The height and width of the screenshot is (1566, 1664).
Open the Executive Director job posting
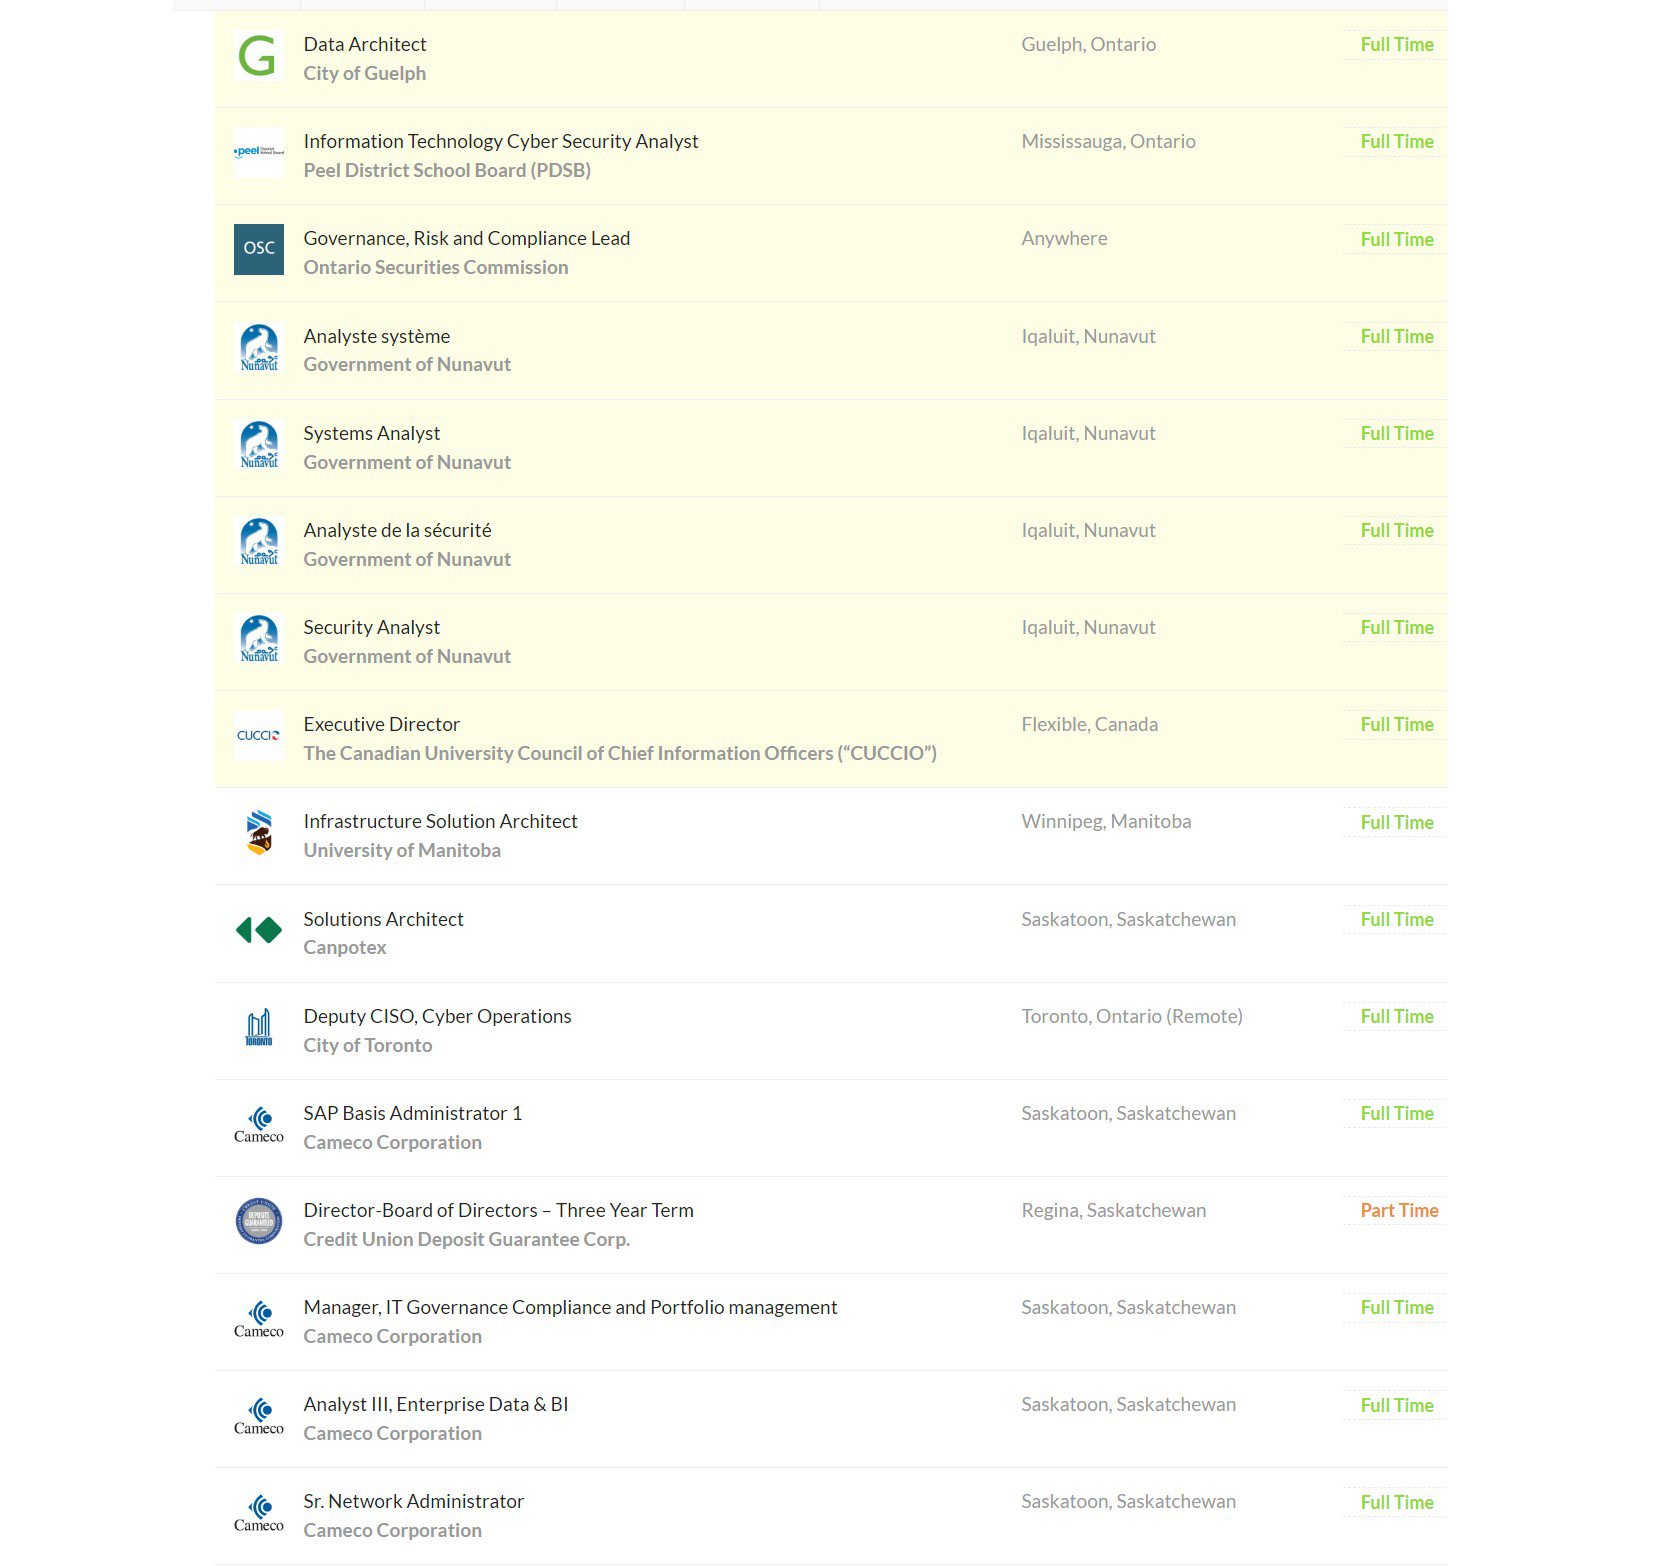[382, 724]
